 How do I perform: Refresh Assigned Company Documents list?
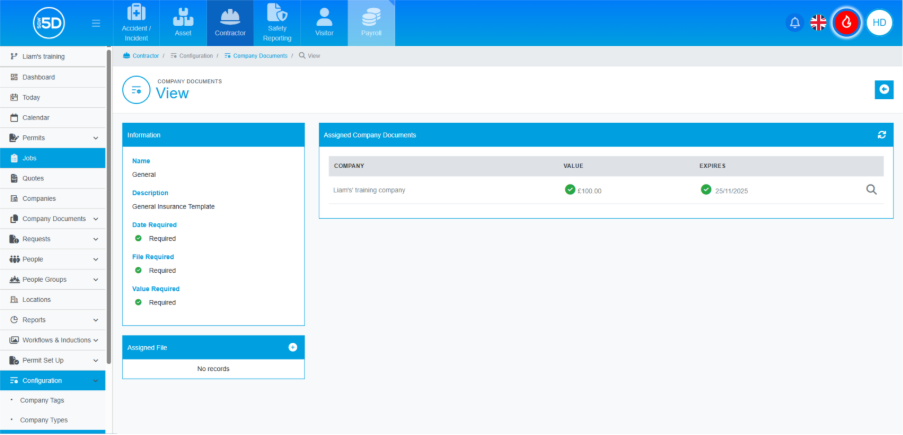coord(882,135)
